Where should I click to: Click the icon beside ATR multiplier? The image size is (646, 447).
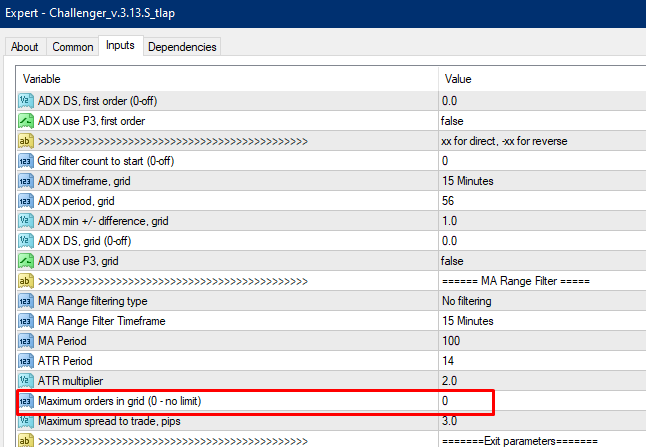click(26, 381)
